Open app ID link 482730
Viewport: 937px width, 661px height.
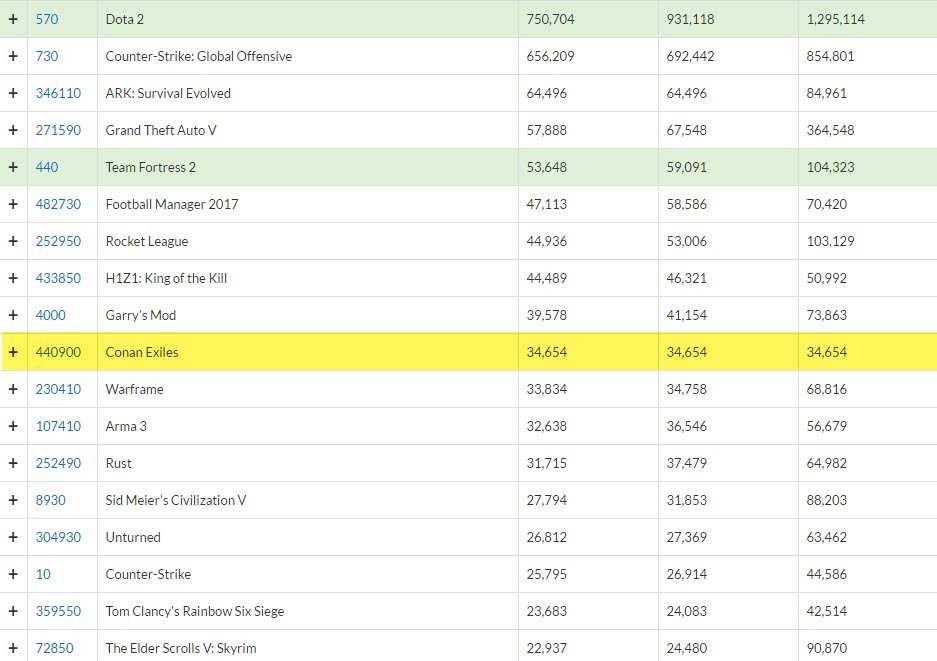[58, 204]
